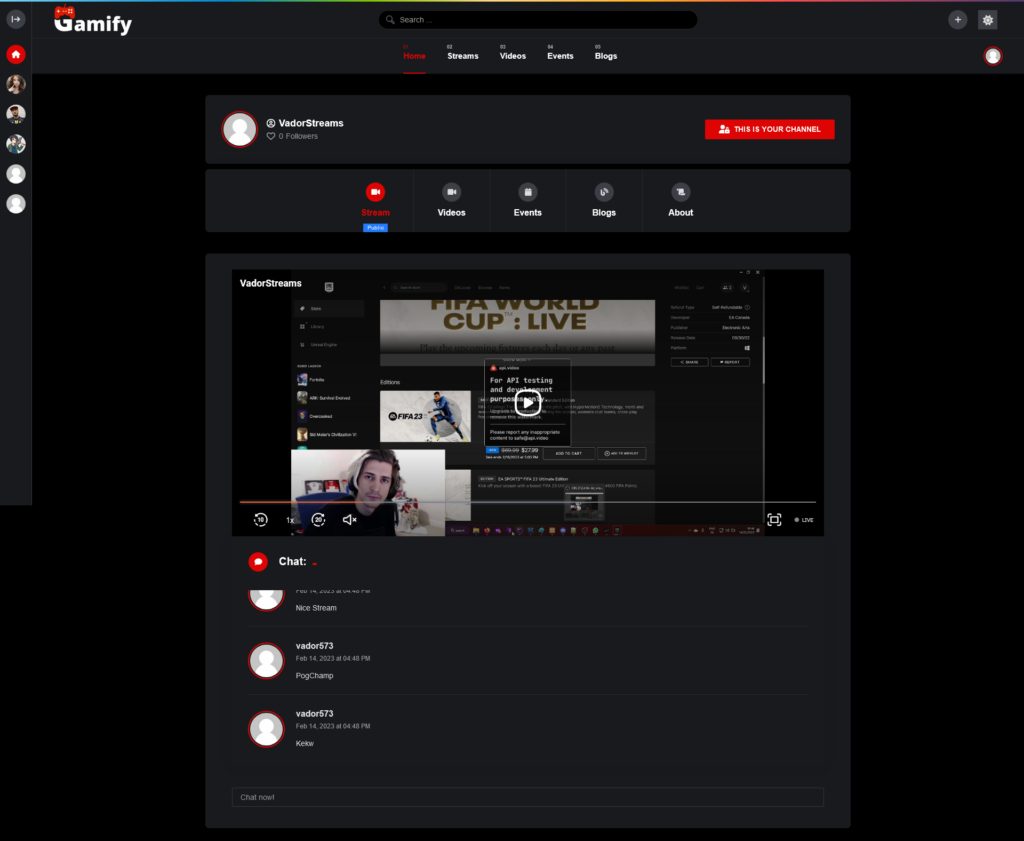Open Home tab in top navigation
The height and width of the screenshot is (841, 1024).
pyautogui.click(x=414, y=56)
